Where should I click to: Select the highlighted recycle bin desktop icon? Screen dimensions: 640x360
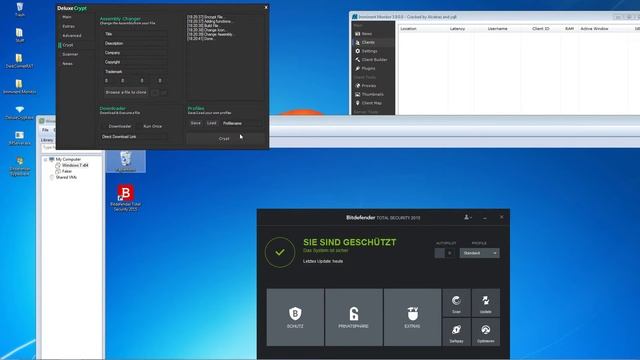click(125, 161)
